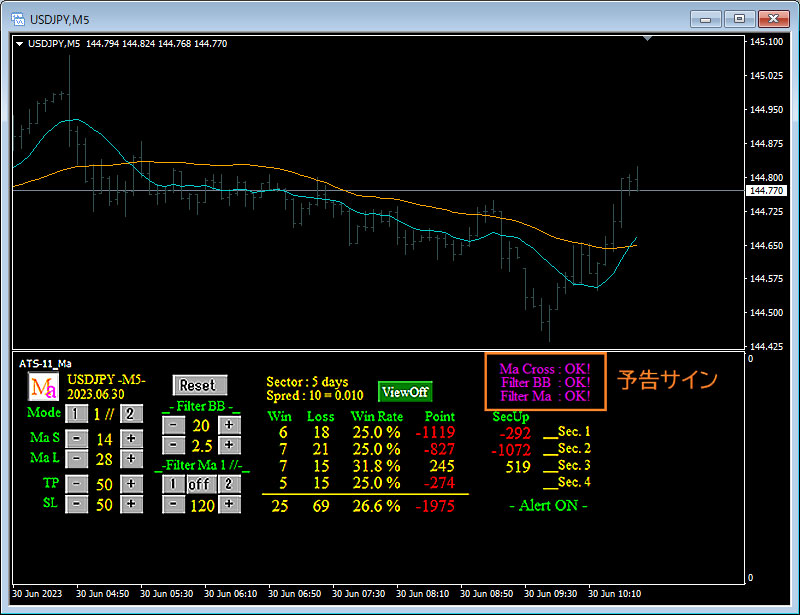The width and height of the screenshot is (800, 615).
Task: Increase SL value with plus
Action: [131, 504]
